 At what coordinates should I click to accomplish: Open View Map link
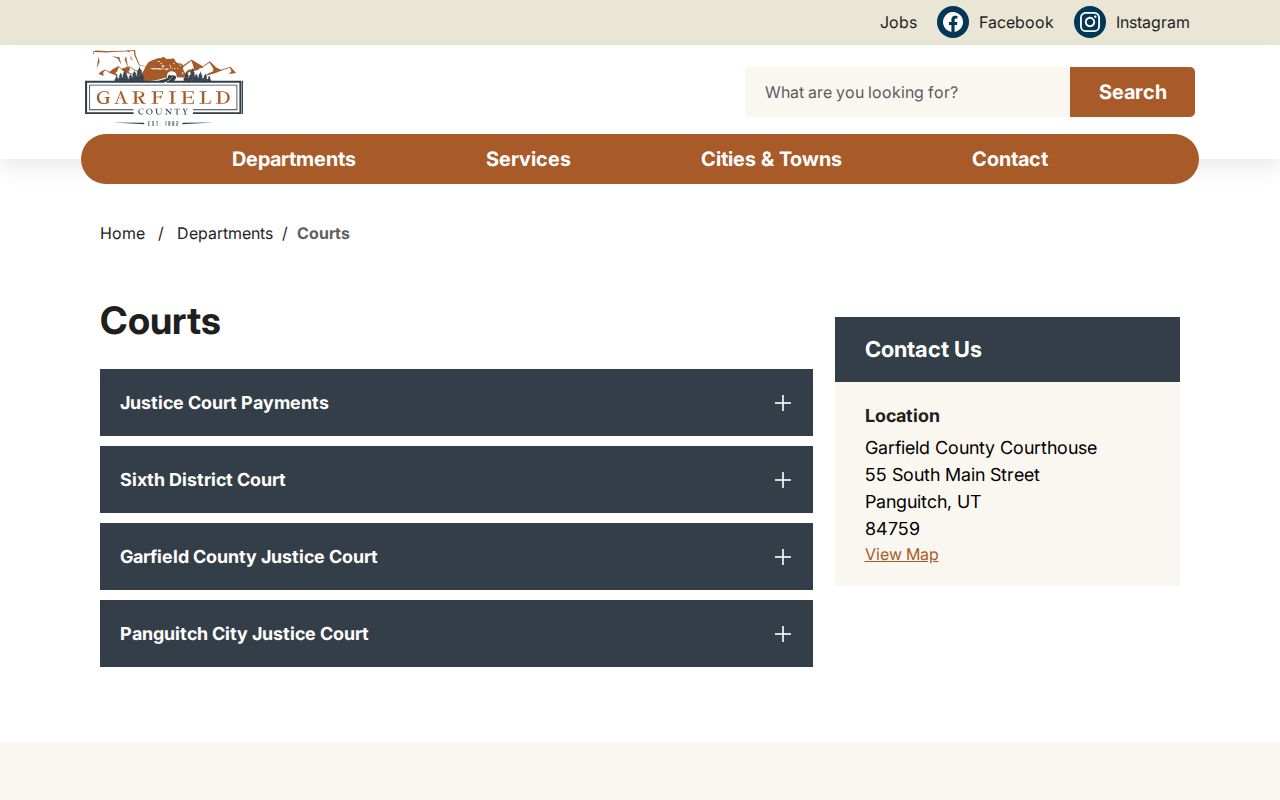click(x=901, y=554)
